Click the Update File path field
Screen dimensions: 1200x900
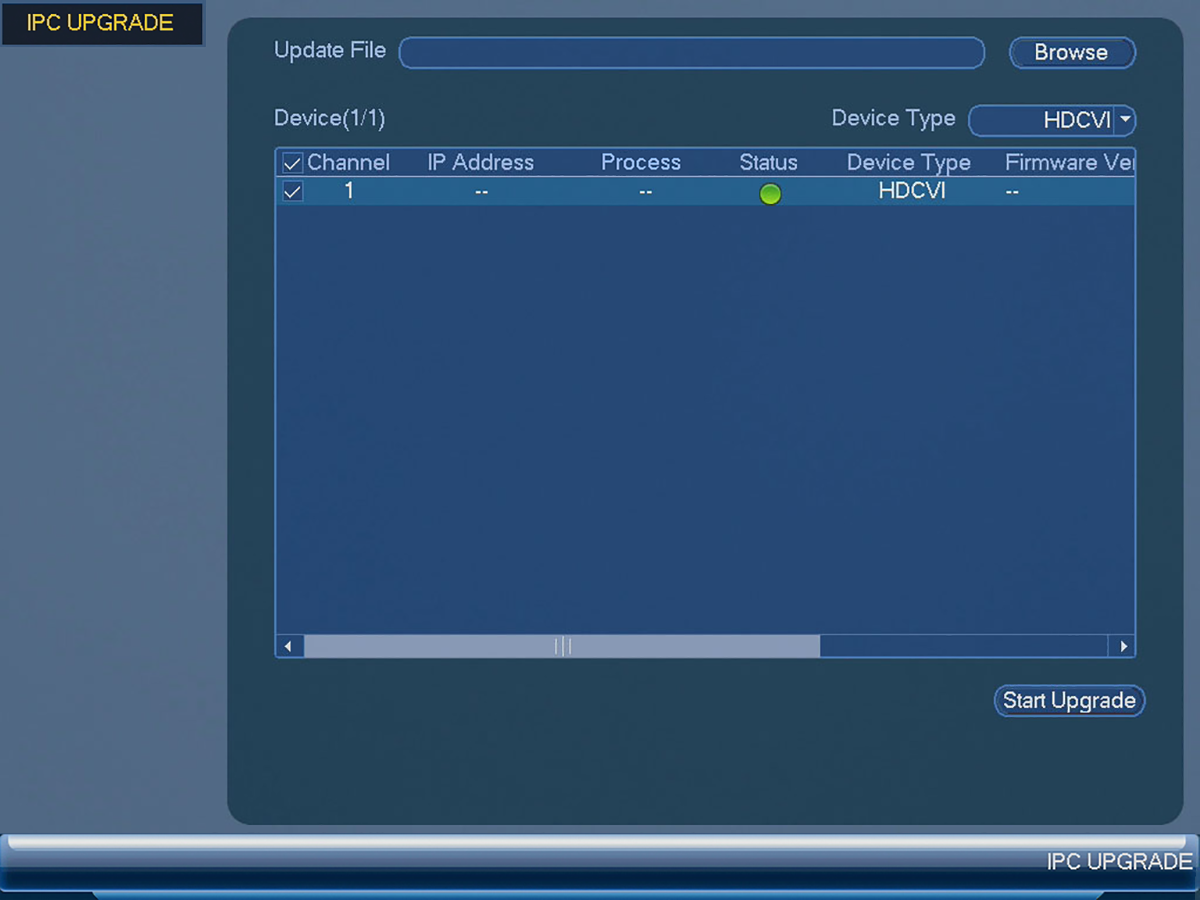coord(692,53)
